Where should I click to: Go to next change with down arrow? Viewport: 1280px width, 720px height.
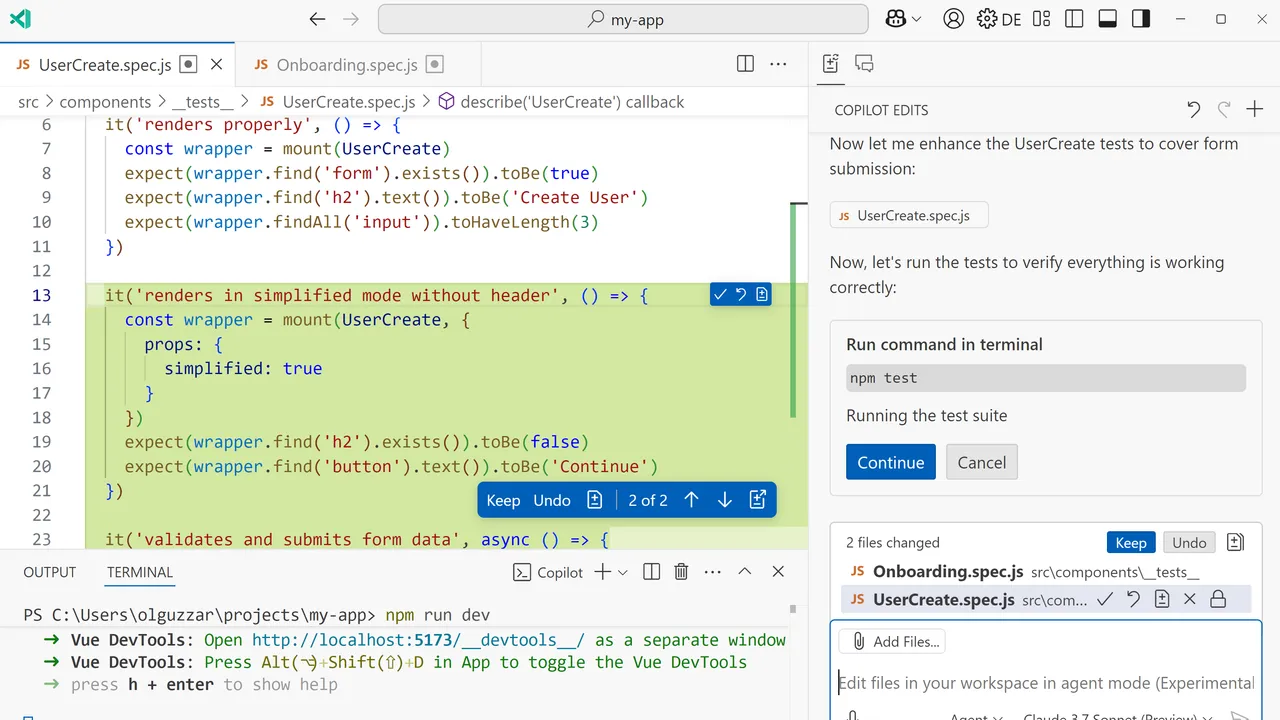pyautogui.click(x=725, y=500)
